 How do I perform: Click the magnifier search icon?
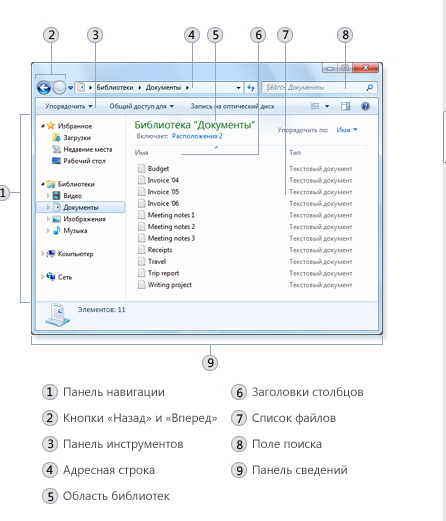click(369, 88)
